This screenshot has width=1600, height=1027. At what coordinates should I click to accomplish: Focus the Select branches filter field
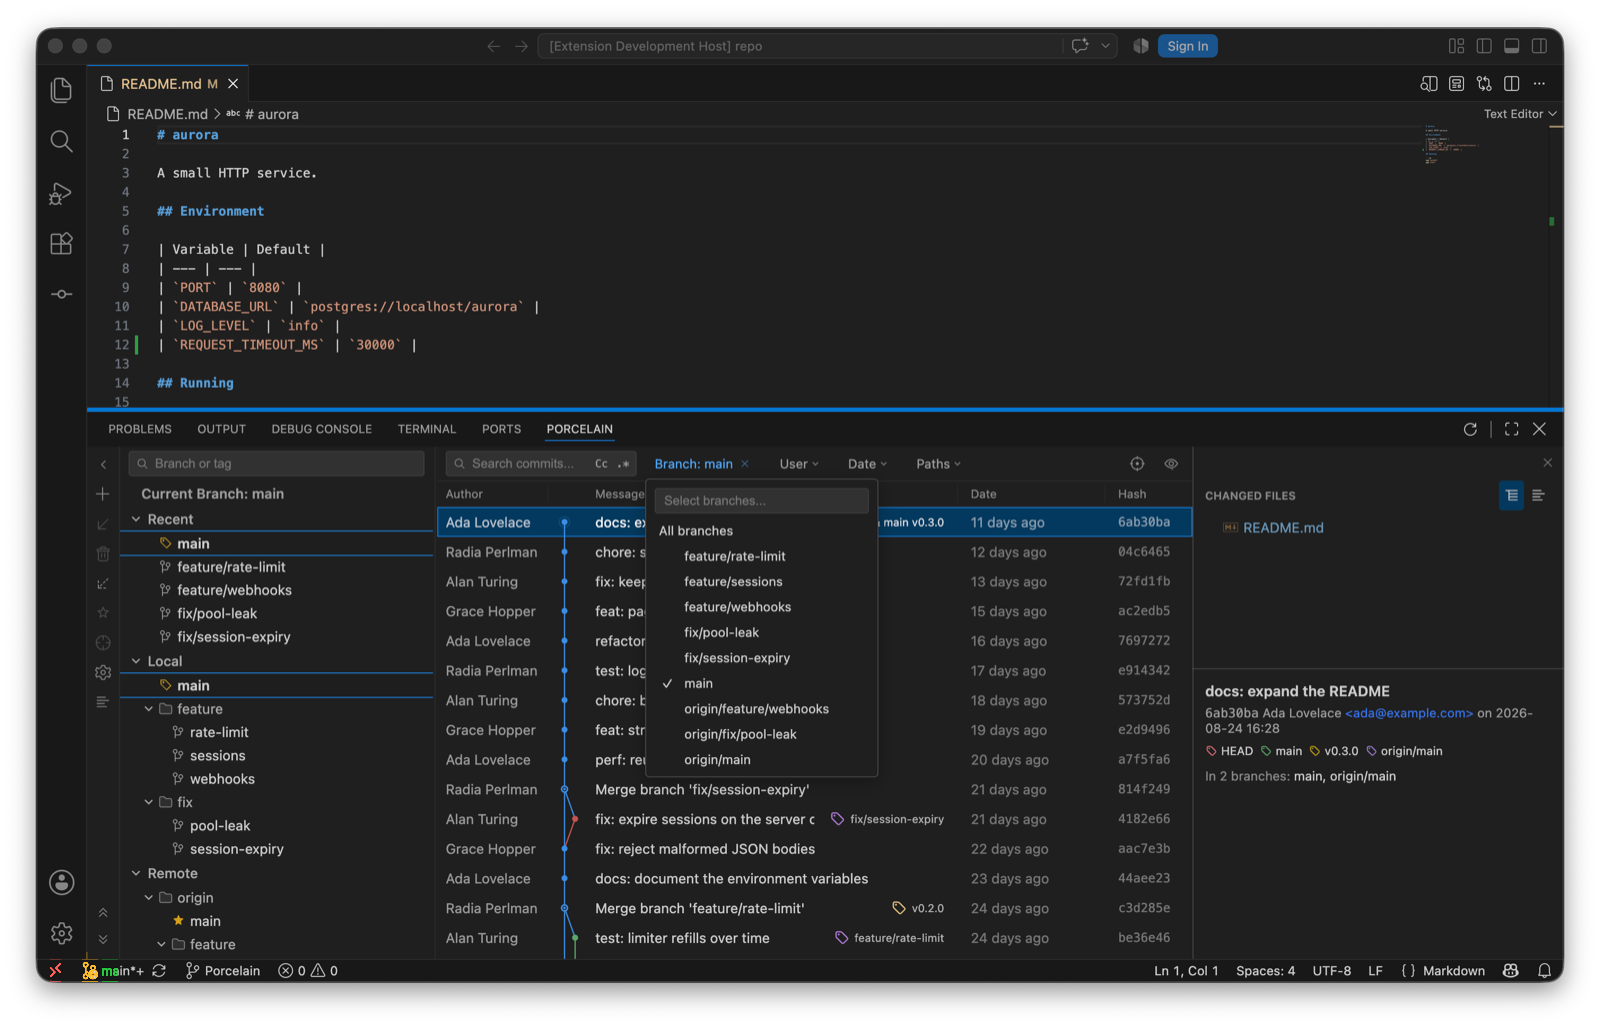click(x=761, y=501)
